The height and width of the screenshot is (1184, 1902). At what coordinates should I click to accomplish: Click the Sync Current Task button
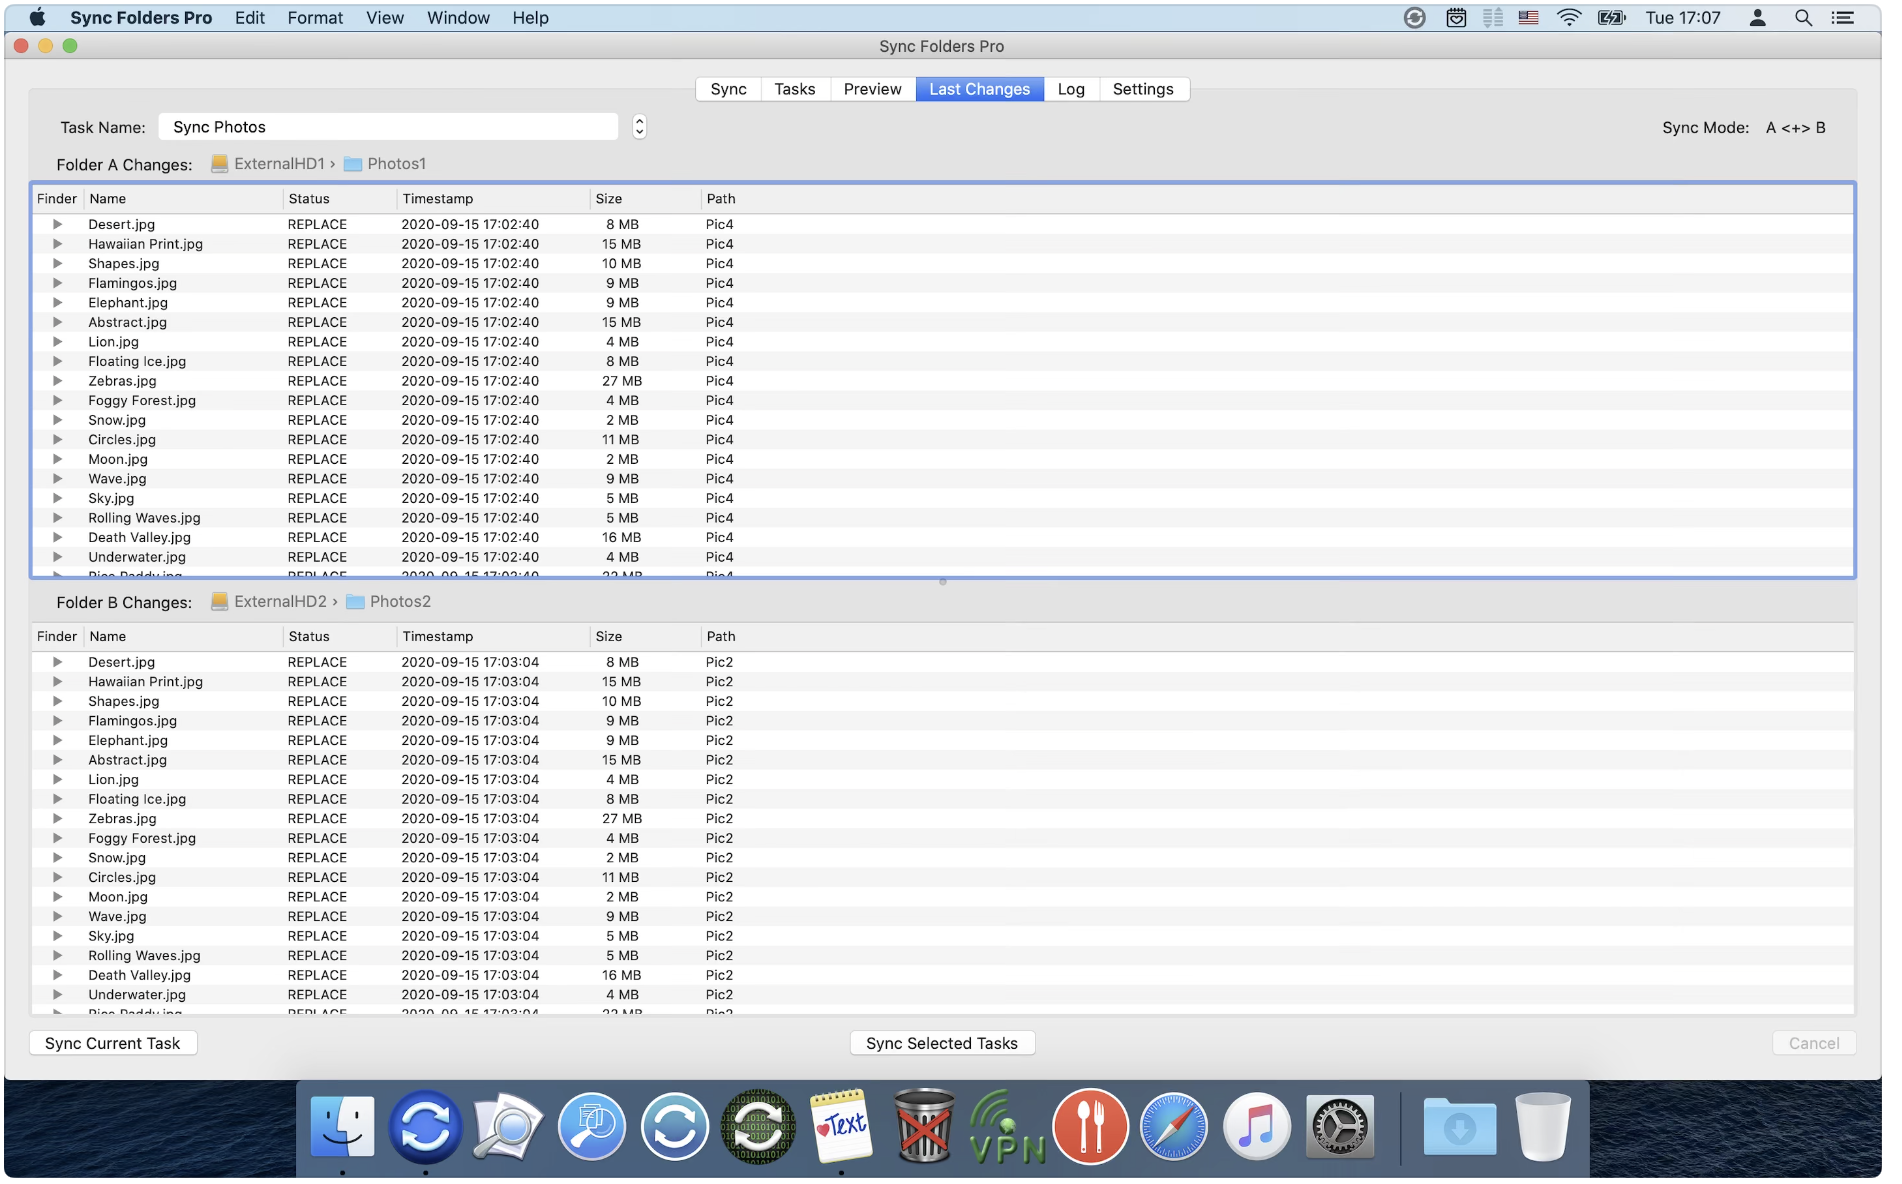(113, 1043)
